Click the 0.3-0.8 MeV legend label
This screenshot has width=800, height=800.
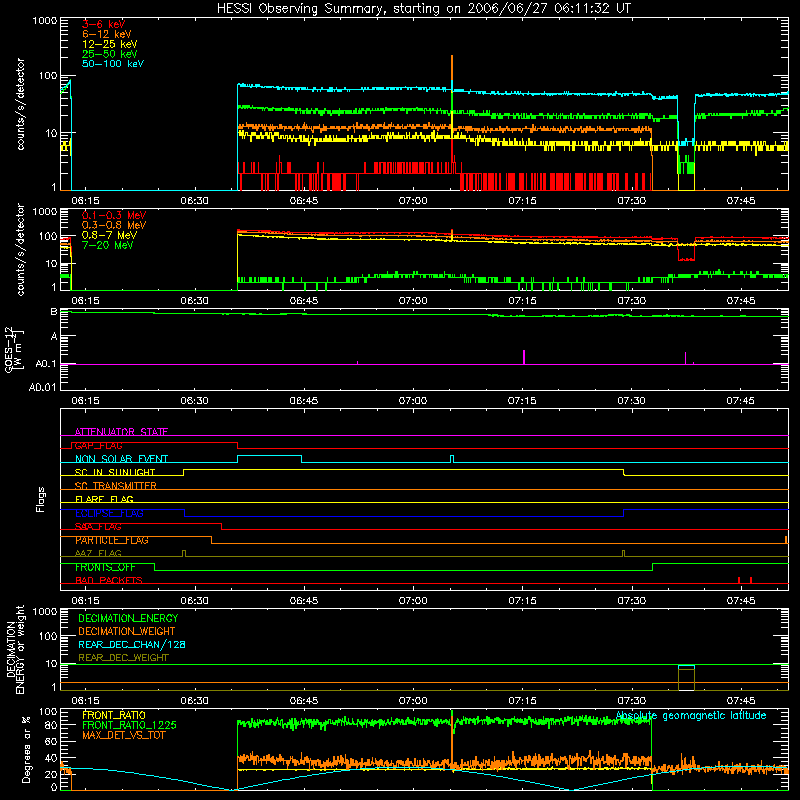(114, 225)
